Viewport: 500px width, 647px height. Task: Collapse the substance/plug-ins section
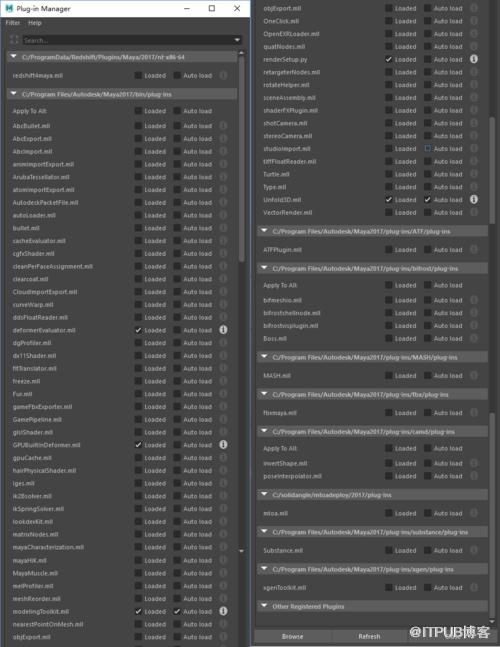pos(264,531)
